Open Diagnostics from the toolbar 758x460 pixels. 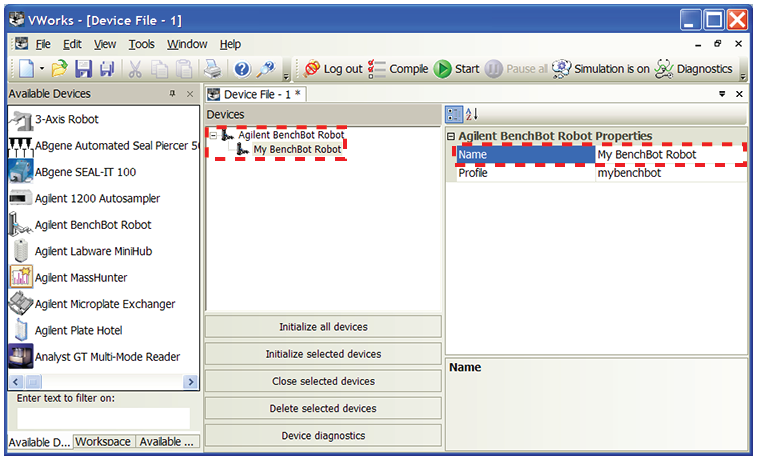[x=693, y=69]
